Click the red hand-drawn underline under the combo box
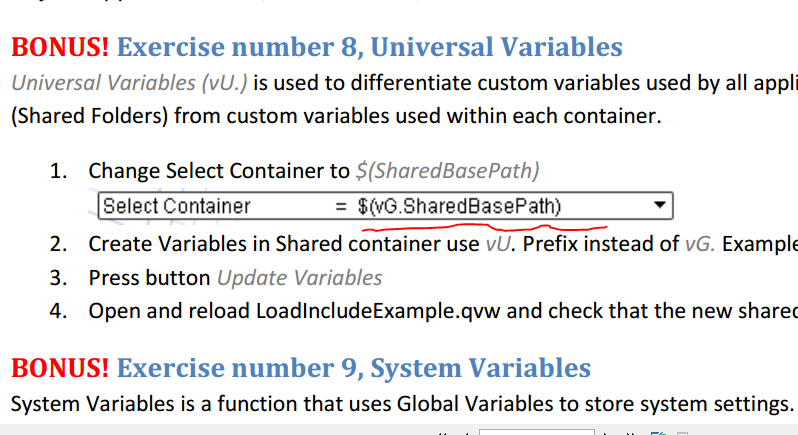Viewport: 798px width, 435px height. 484,227
